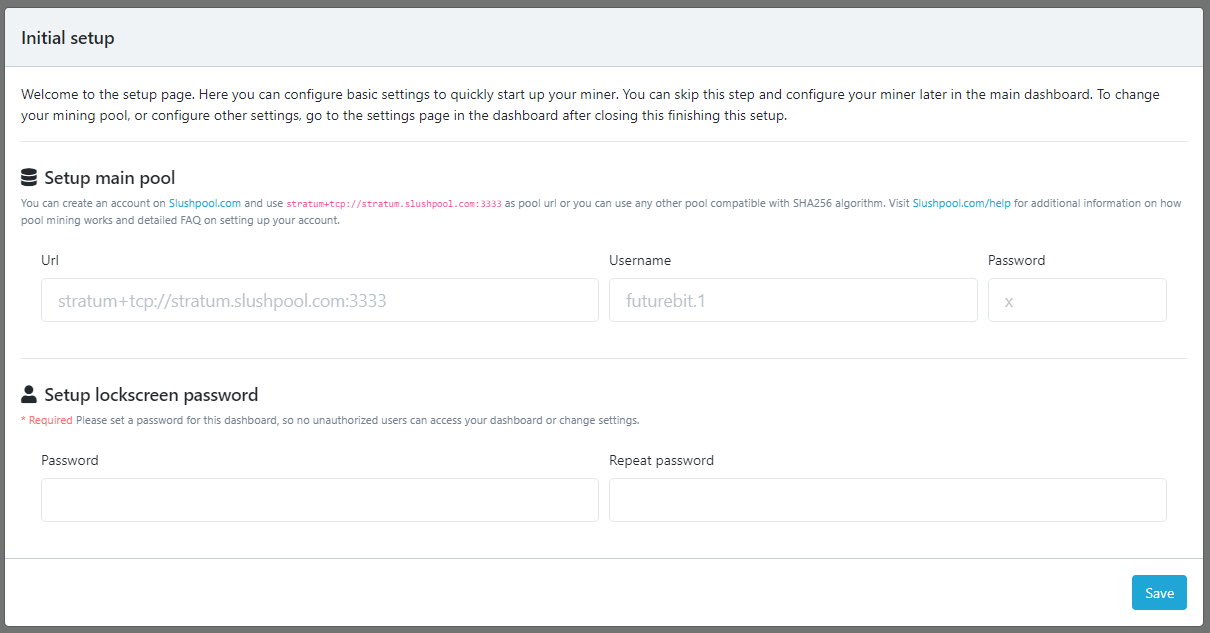Click the Username field label
Viewport: 1210px width, 633px height.
(640, 260)
